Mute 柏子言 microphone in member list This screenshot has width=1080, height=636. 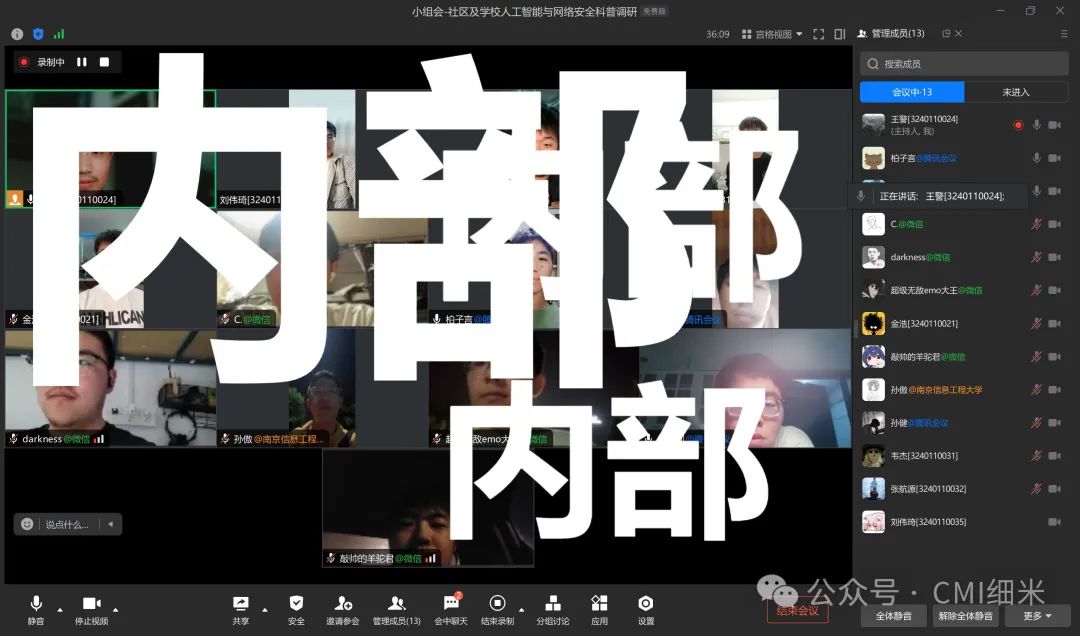(x=1037, y=158)
